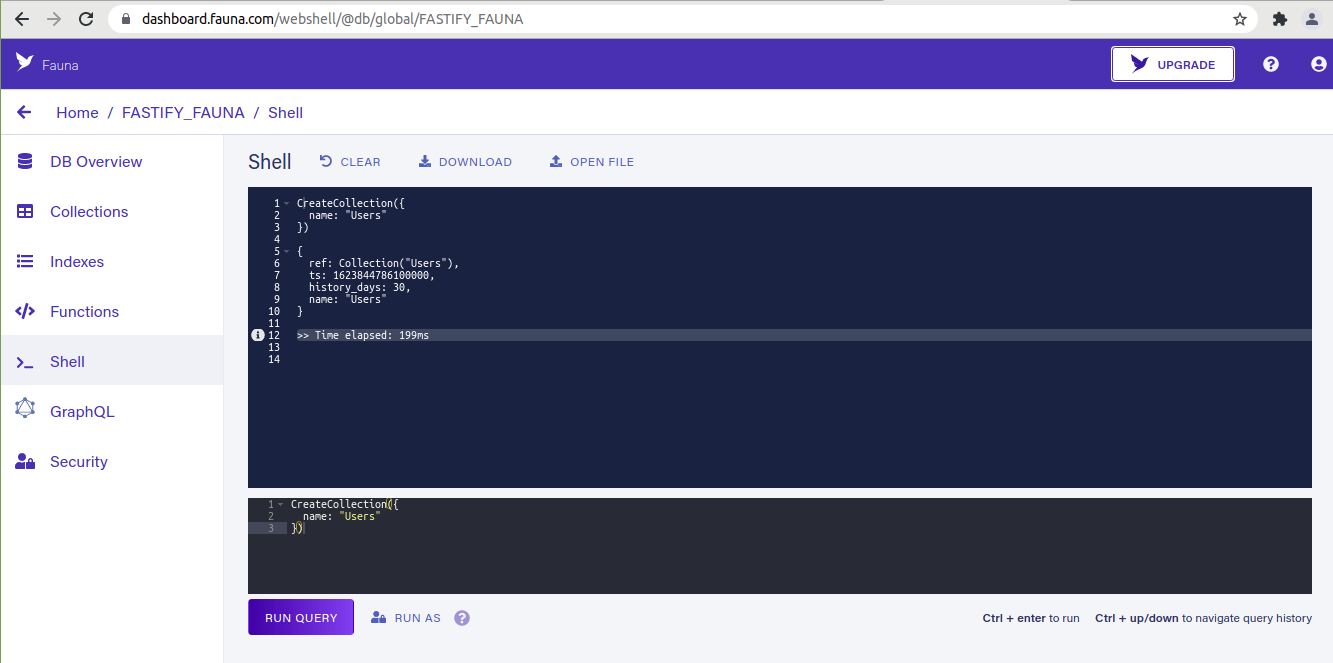Click the Functions code icon
Viewport: 1333px width, 663px height.
click(25, 312)
